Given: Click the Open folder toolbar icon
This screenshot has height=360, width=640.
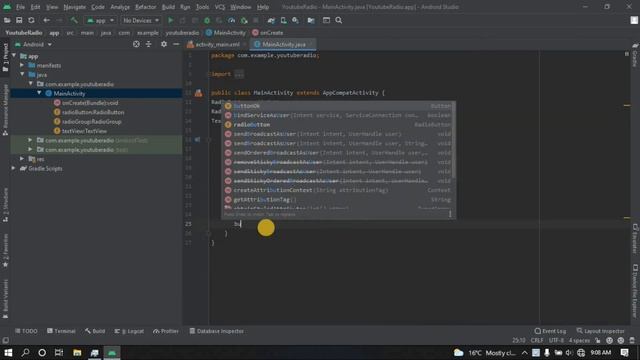Looking at the screenshot, I should (x=7, y=20).
